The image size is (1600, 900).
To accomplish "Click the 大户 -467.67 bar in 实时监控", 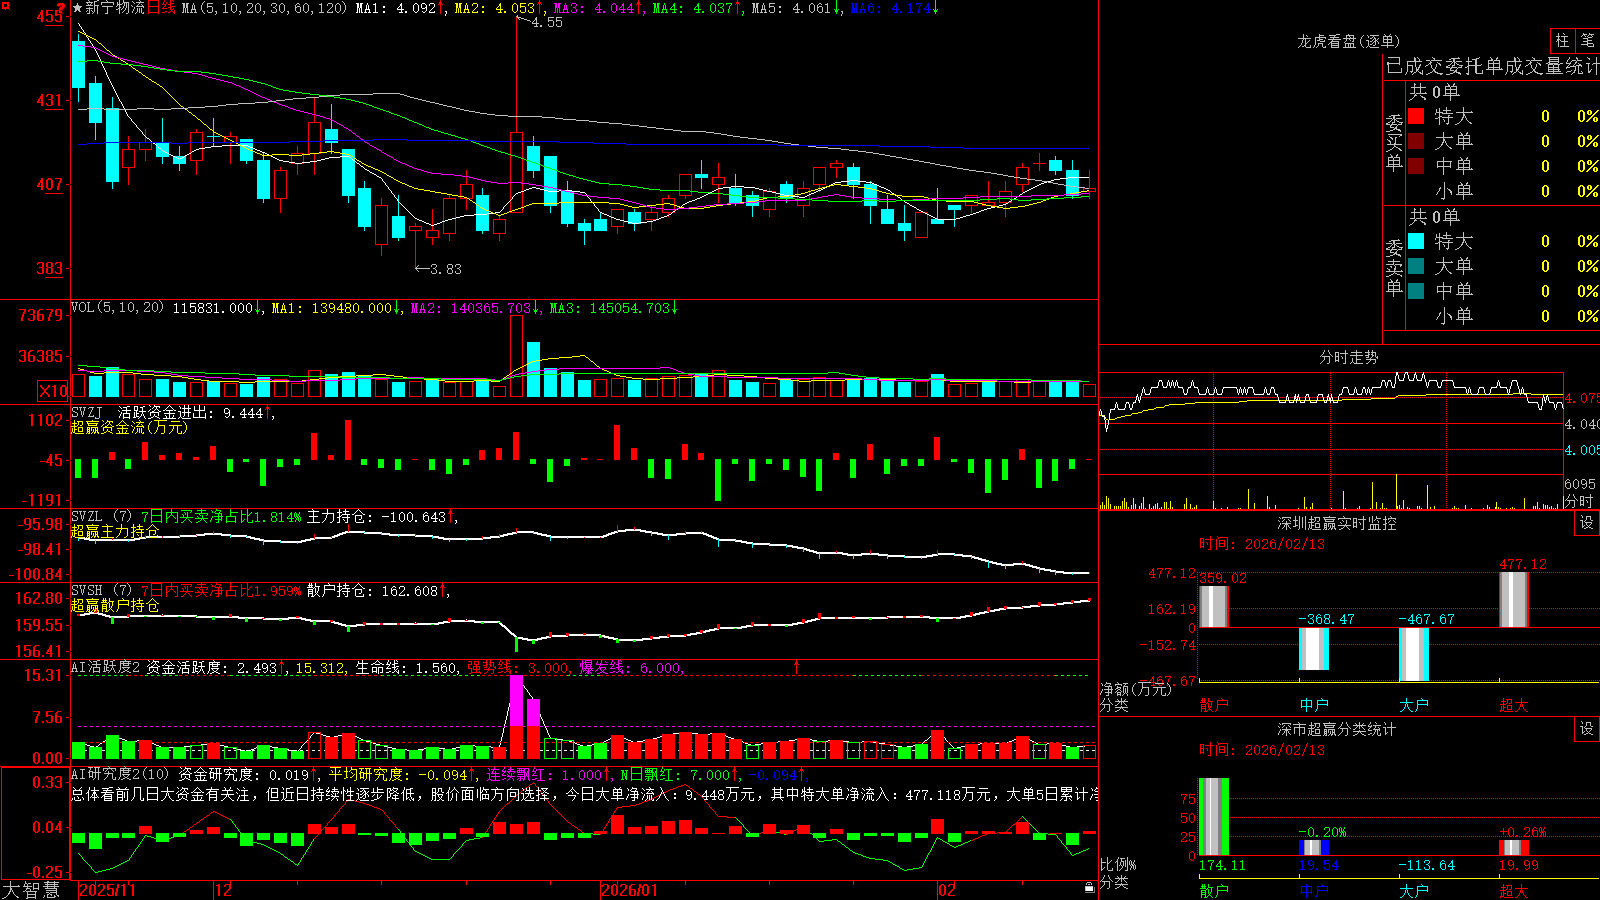I will (x=1414, y=654).
